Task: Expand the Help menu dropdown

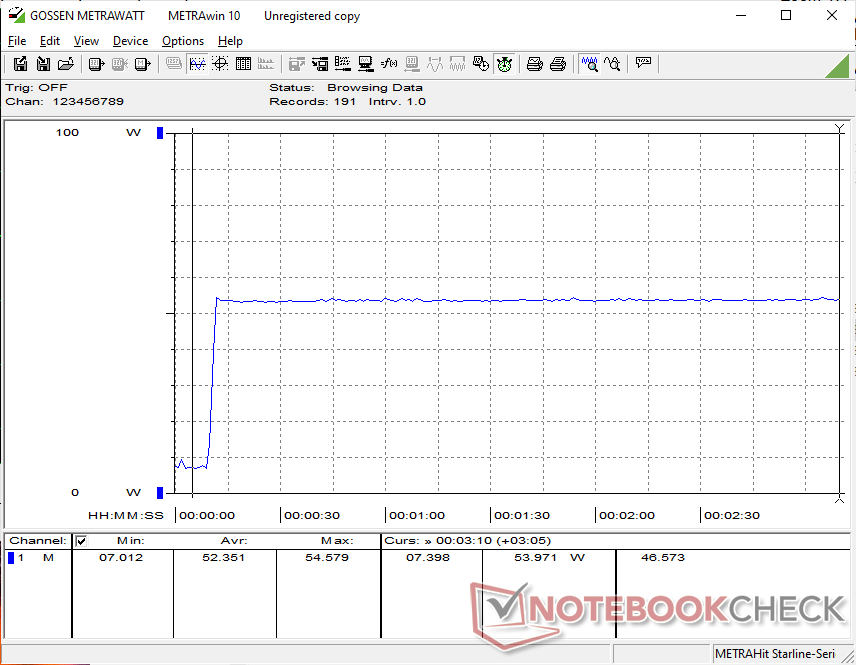Action: [230, 41]
